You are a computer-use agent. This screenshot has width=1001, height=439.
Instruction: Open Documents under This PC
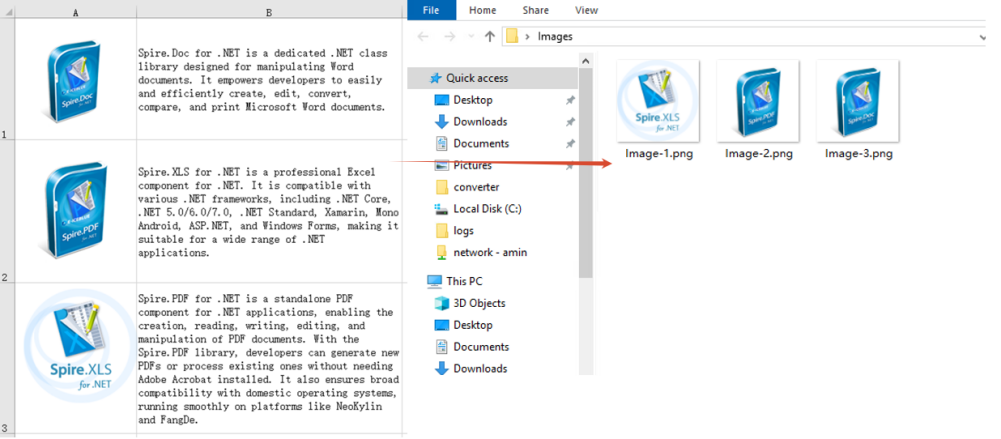pyautogui.click(x=481, y=346)
